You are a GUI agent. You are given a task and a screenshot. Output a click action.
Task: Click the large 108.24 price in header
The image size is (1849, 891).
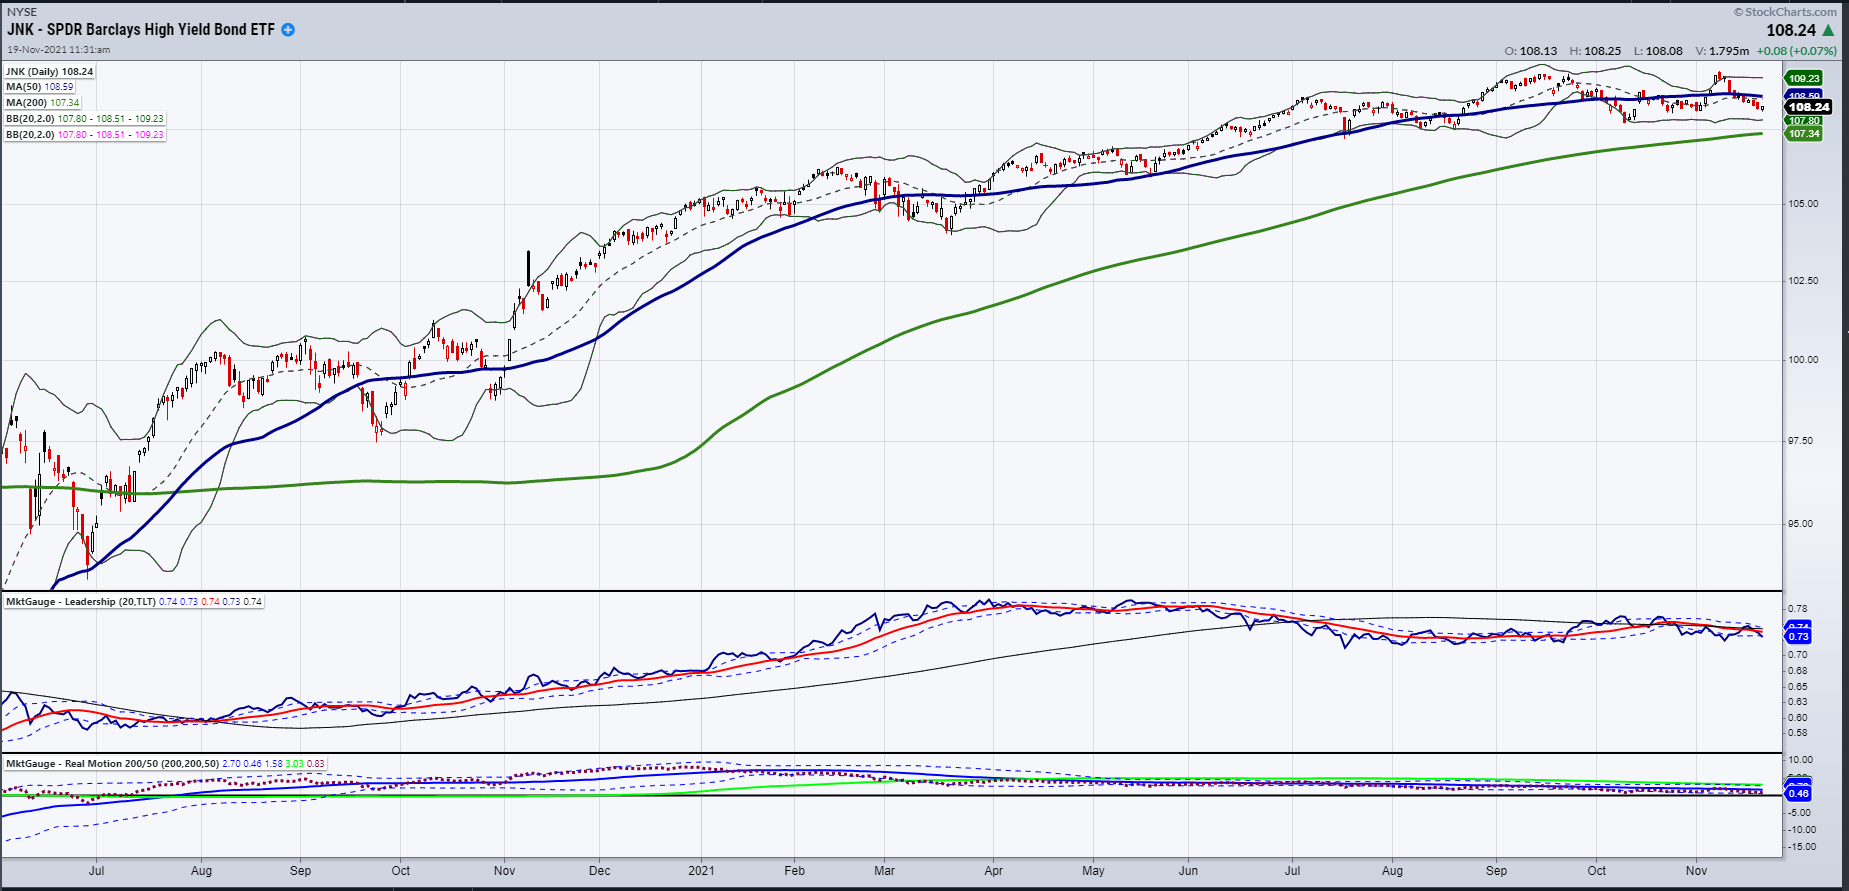[x=1791, y=30]
